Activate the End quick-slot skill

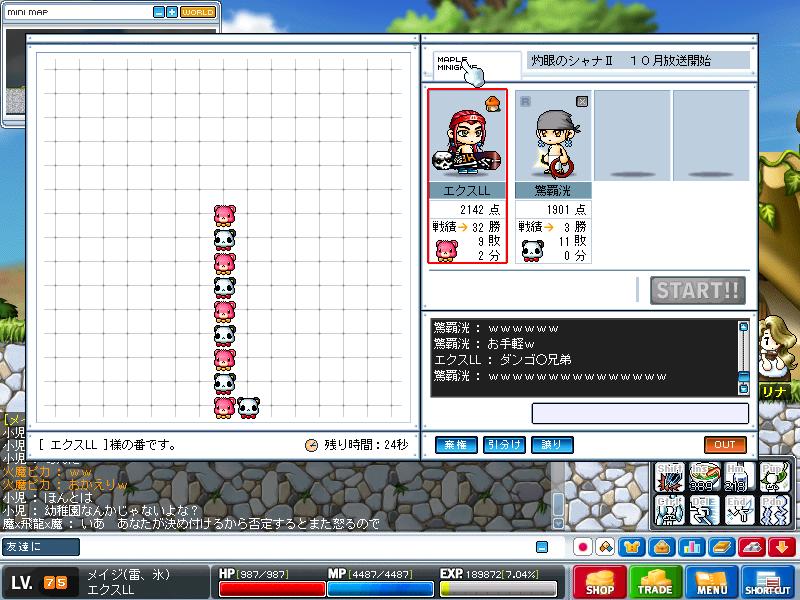pos(739,510)
